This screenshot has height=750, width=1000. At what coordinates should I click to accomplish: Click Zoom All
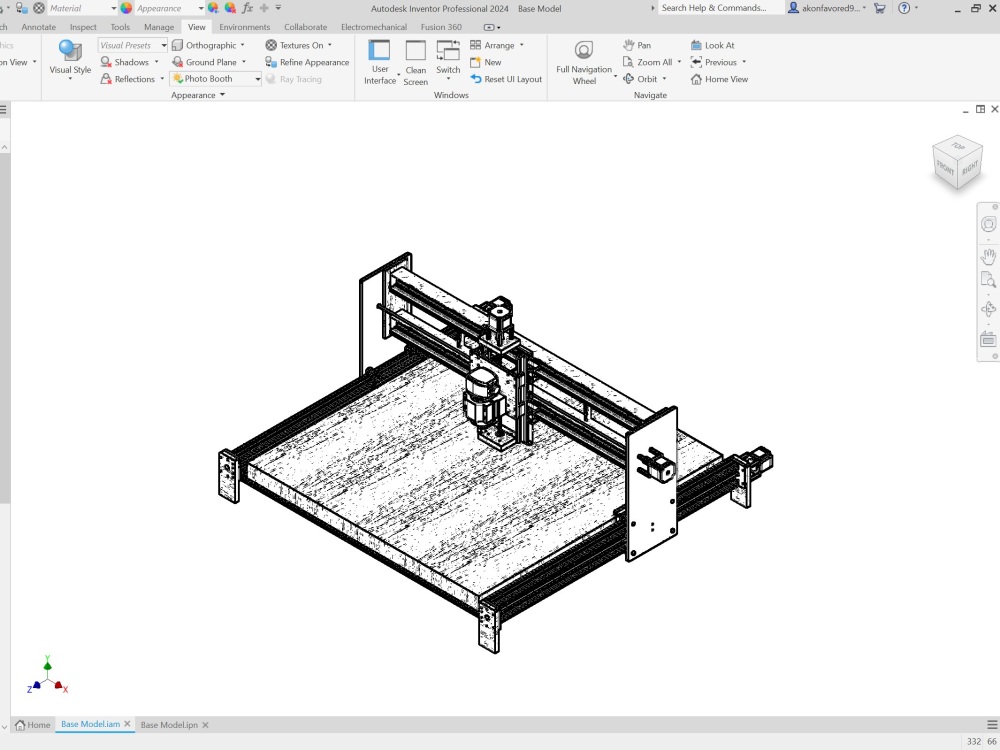pyautogui.click(x=648, y=62)
